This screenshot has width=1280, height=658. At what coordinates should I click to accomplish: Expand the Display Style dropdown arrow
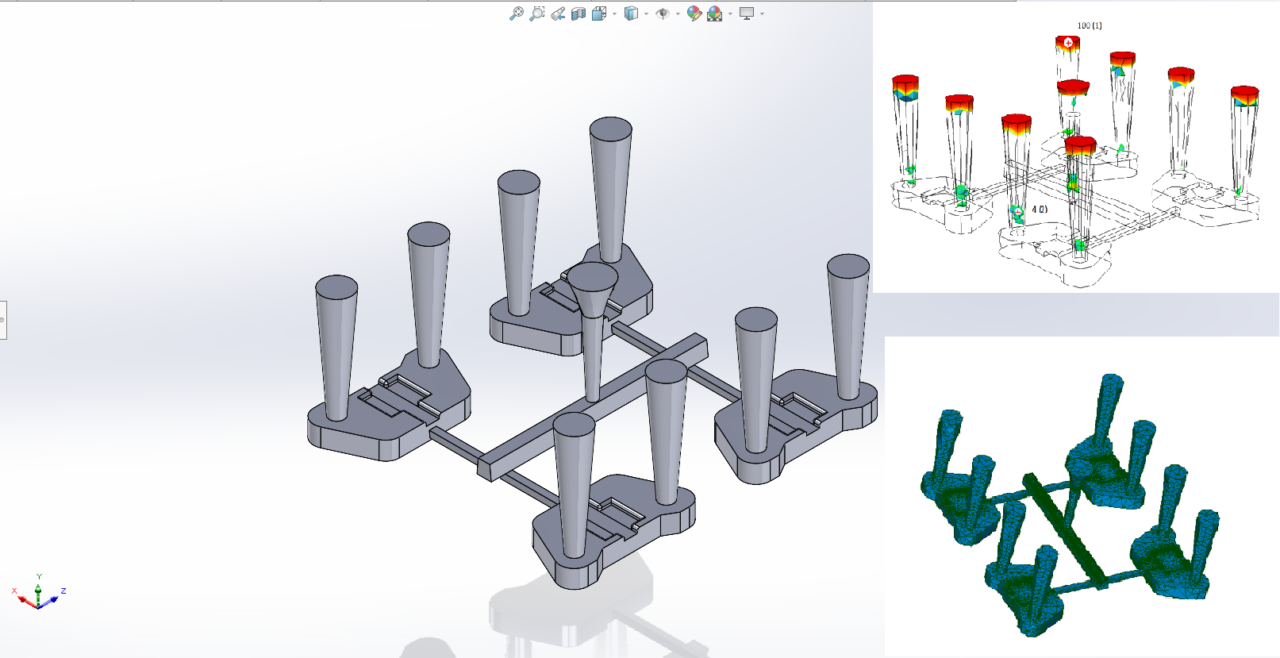point(645,14)
